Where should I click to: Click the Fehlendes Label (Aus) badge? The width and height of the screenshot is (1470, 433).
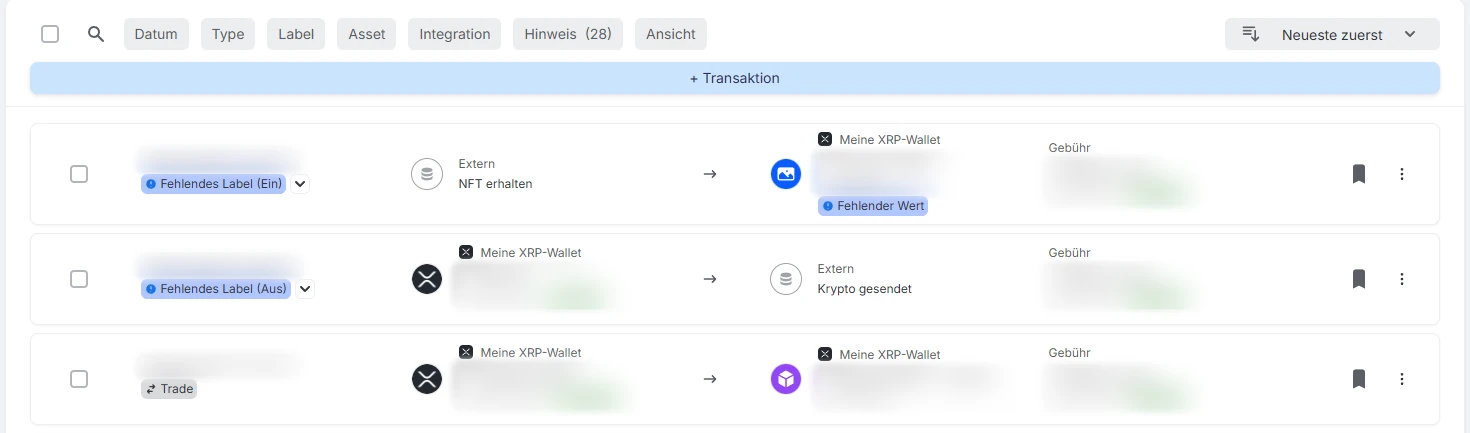click(216, 289)
